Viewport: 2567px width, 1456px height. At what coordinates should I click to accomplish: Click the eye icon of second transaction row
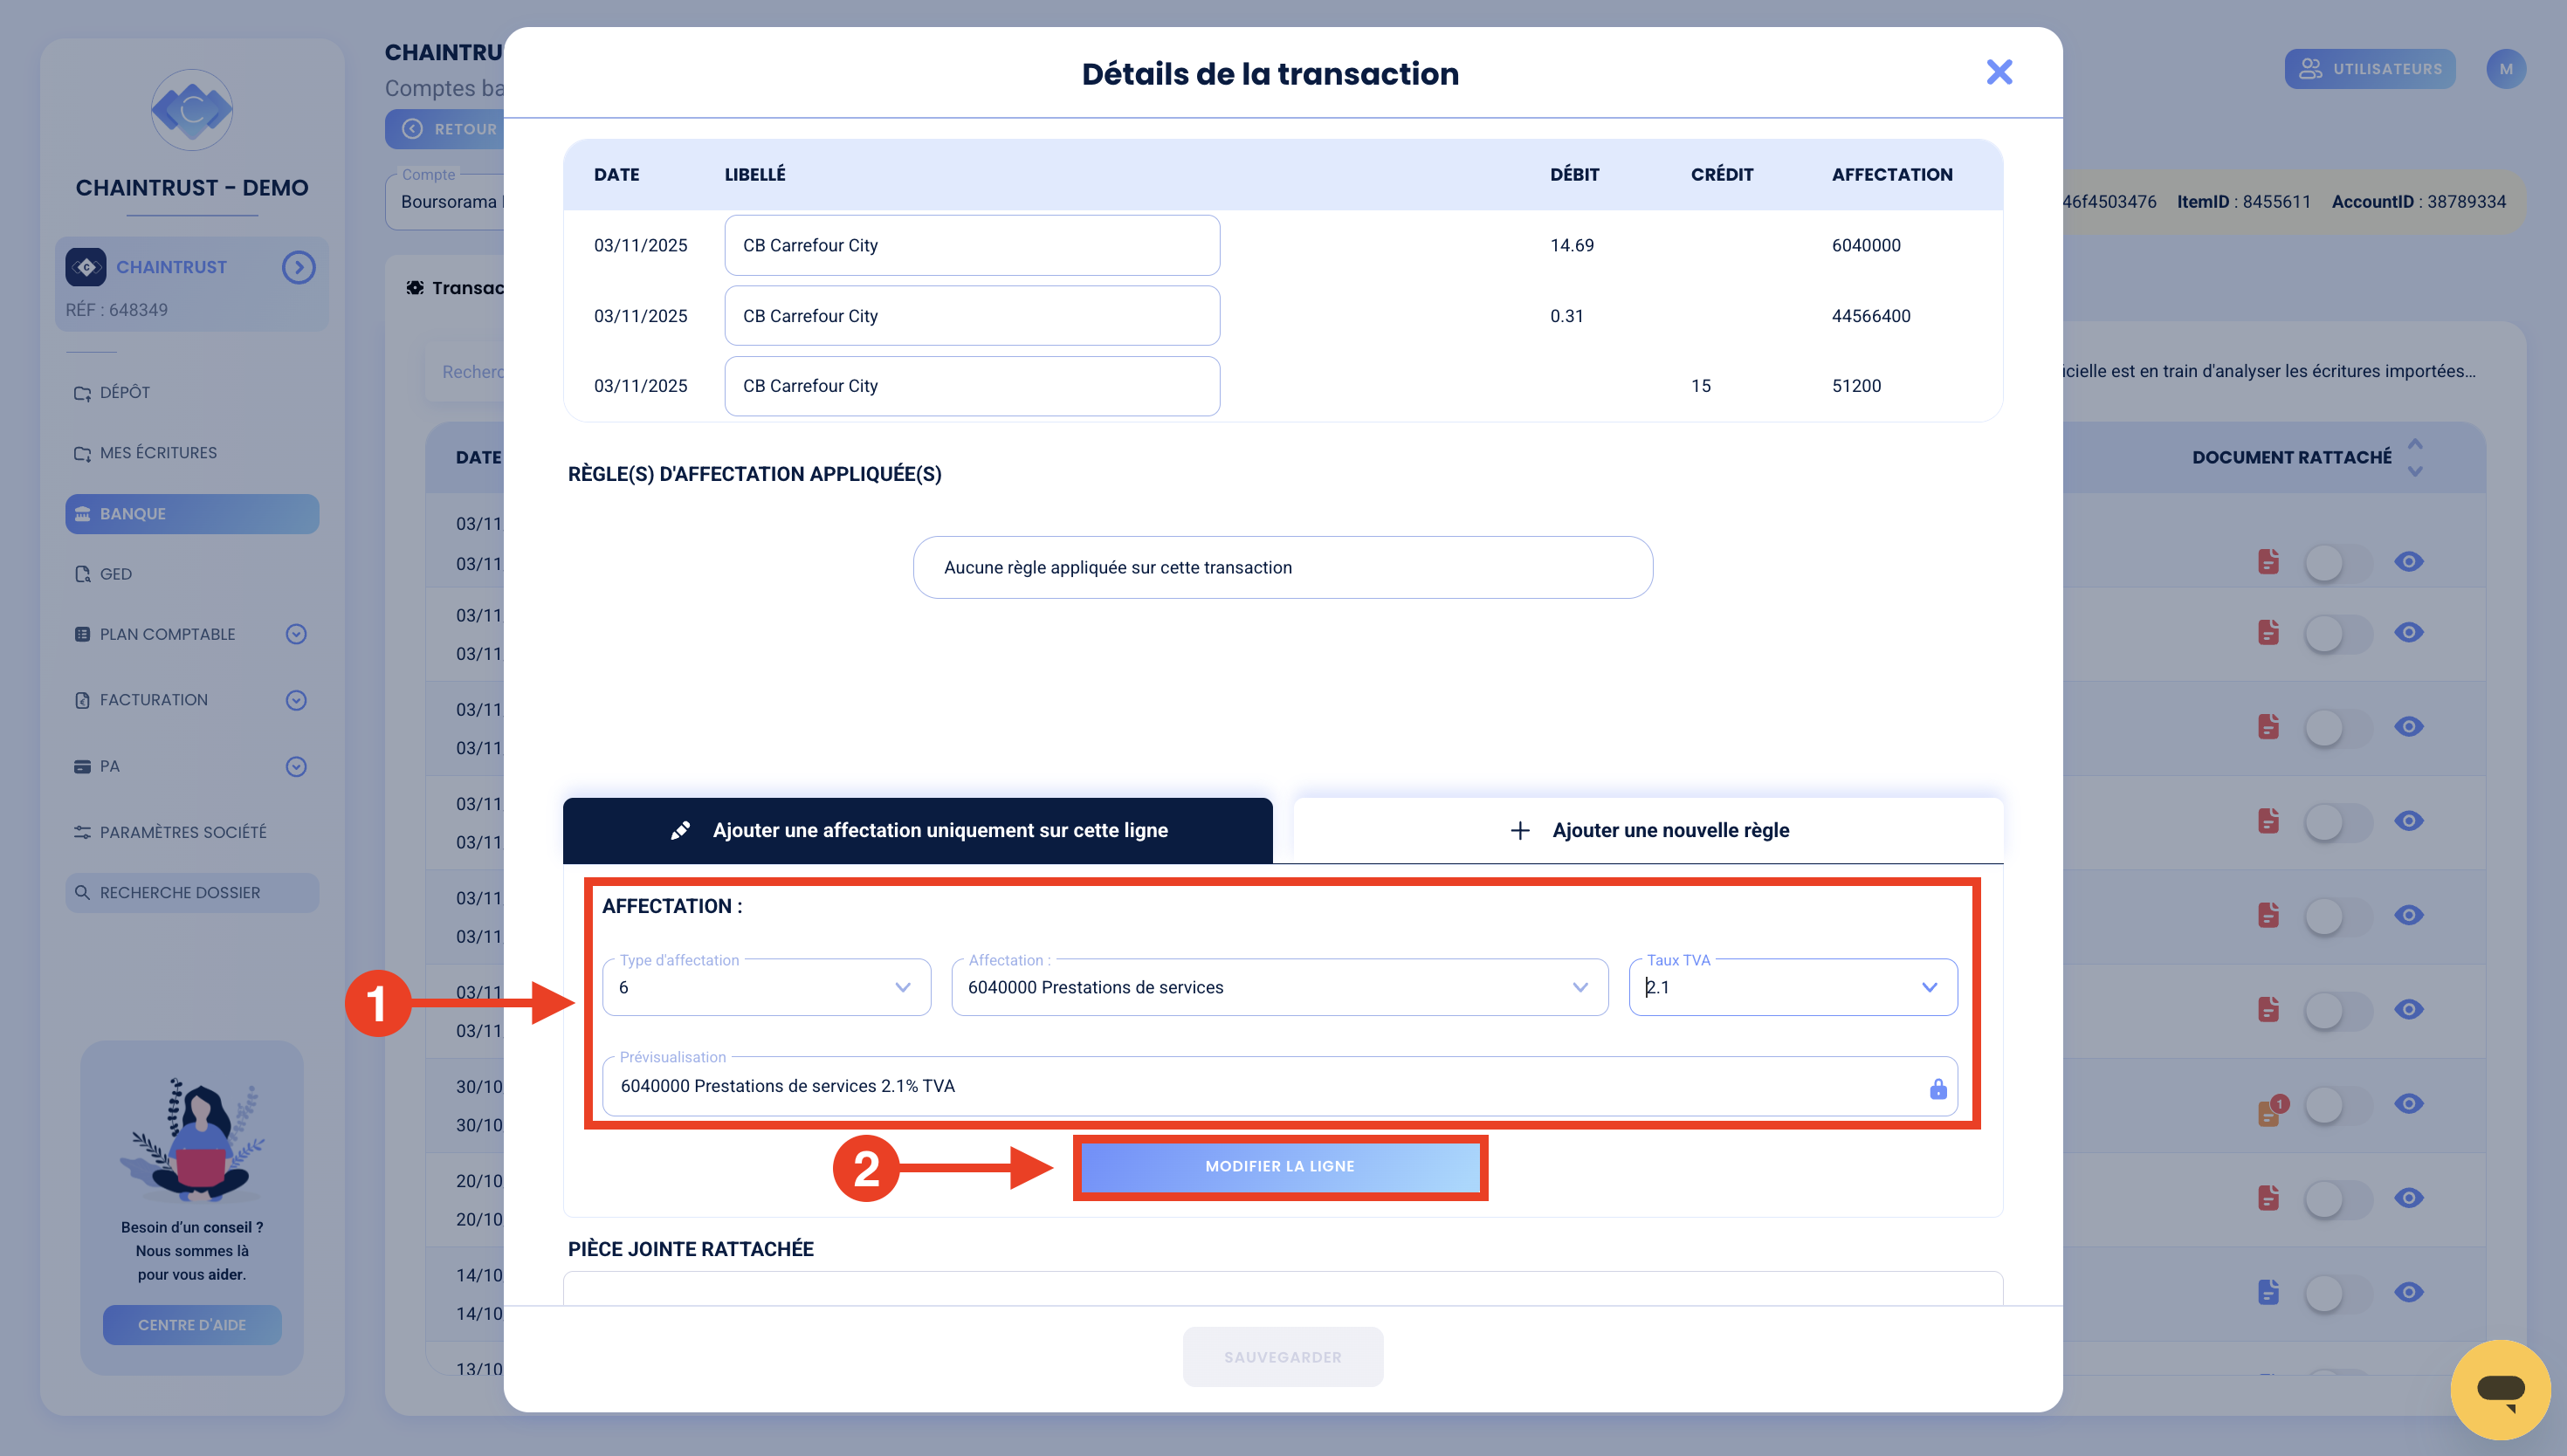(2409, 632)
